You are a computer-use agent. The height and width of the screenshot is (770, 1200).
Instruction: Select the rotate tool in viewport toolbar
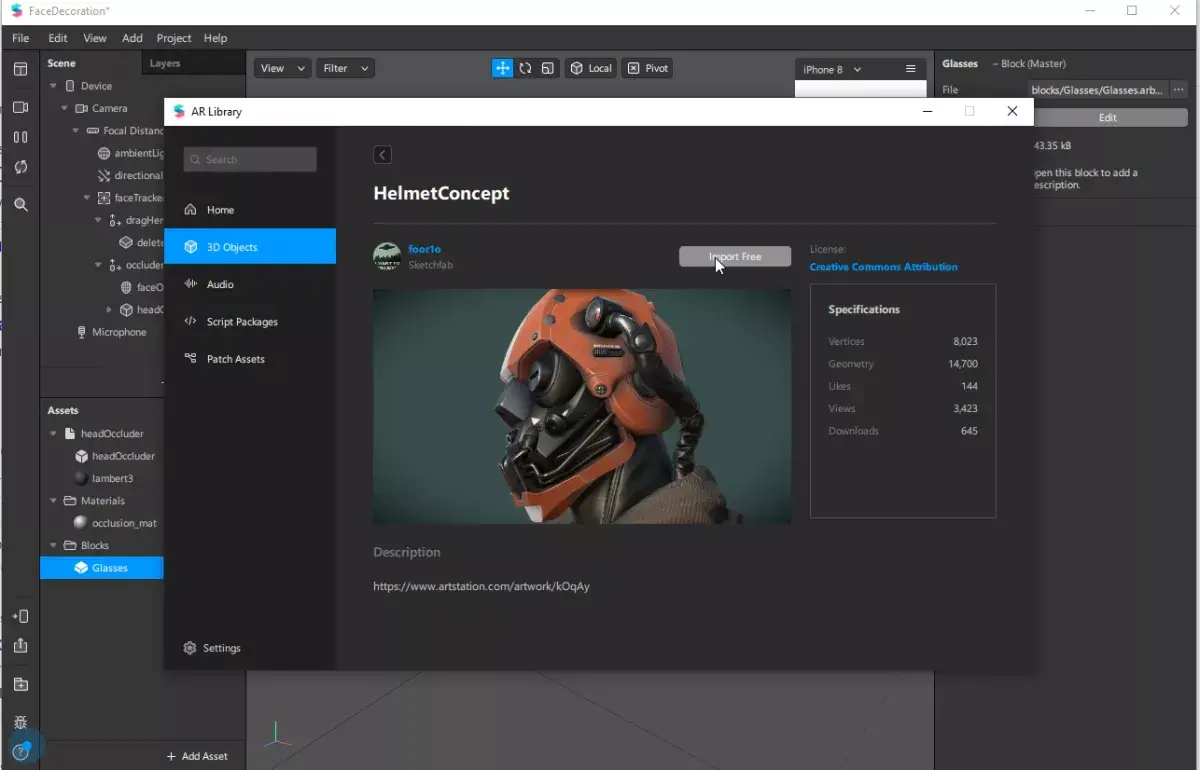click(525, 68)
